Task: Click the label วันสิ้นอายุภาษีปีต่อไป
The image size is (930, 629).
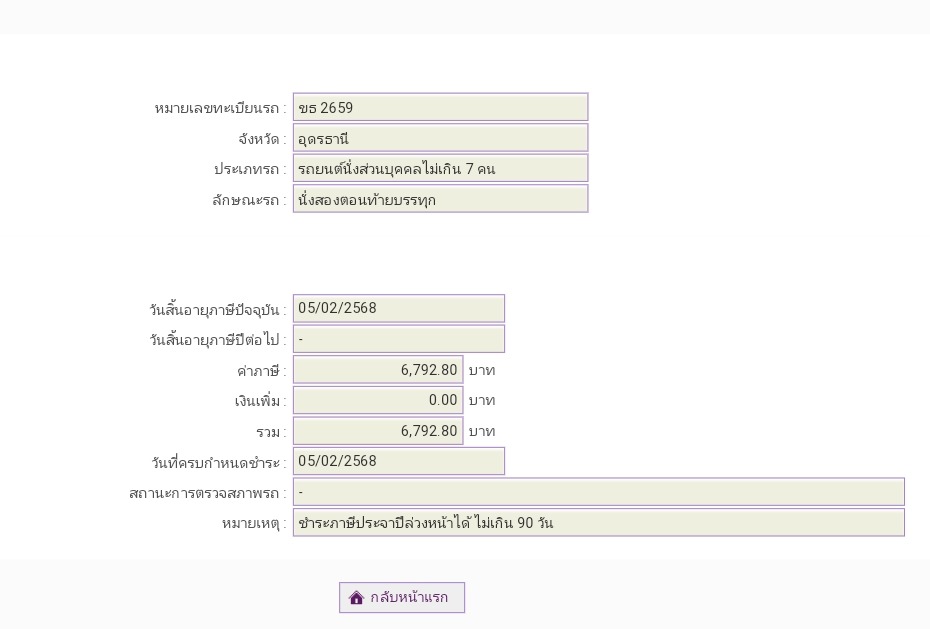Action: 218,340
